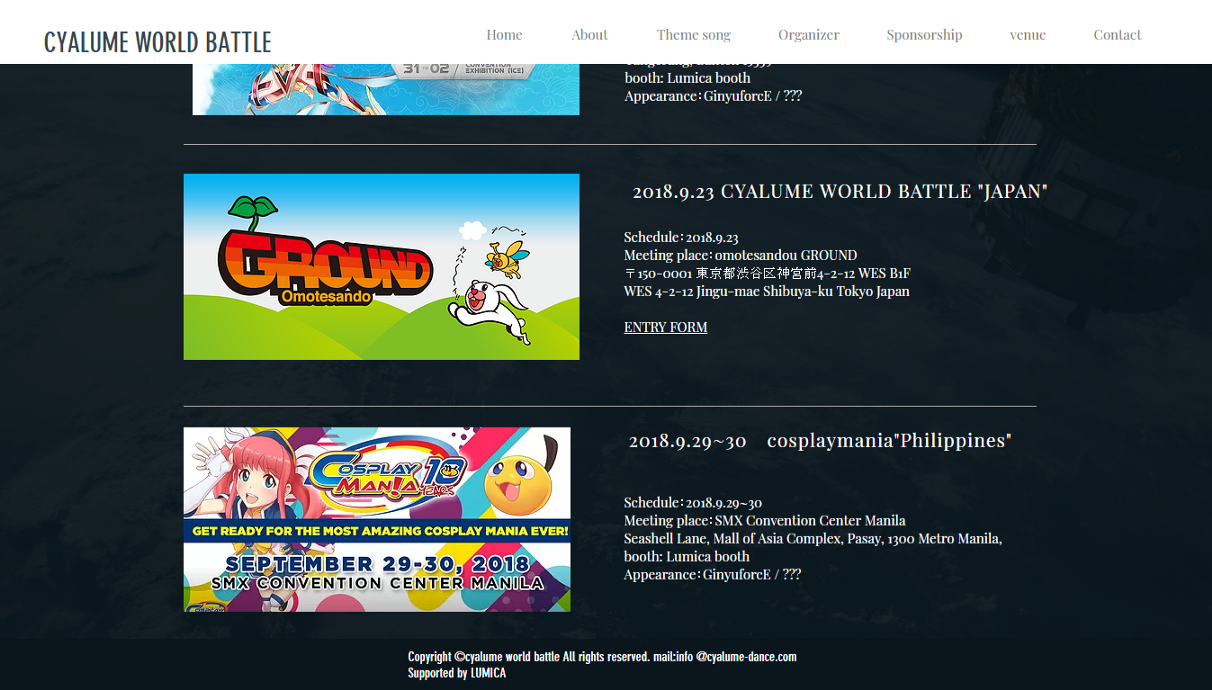Open the ENTRY FORM link

click(665, 327)
